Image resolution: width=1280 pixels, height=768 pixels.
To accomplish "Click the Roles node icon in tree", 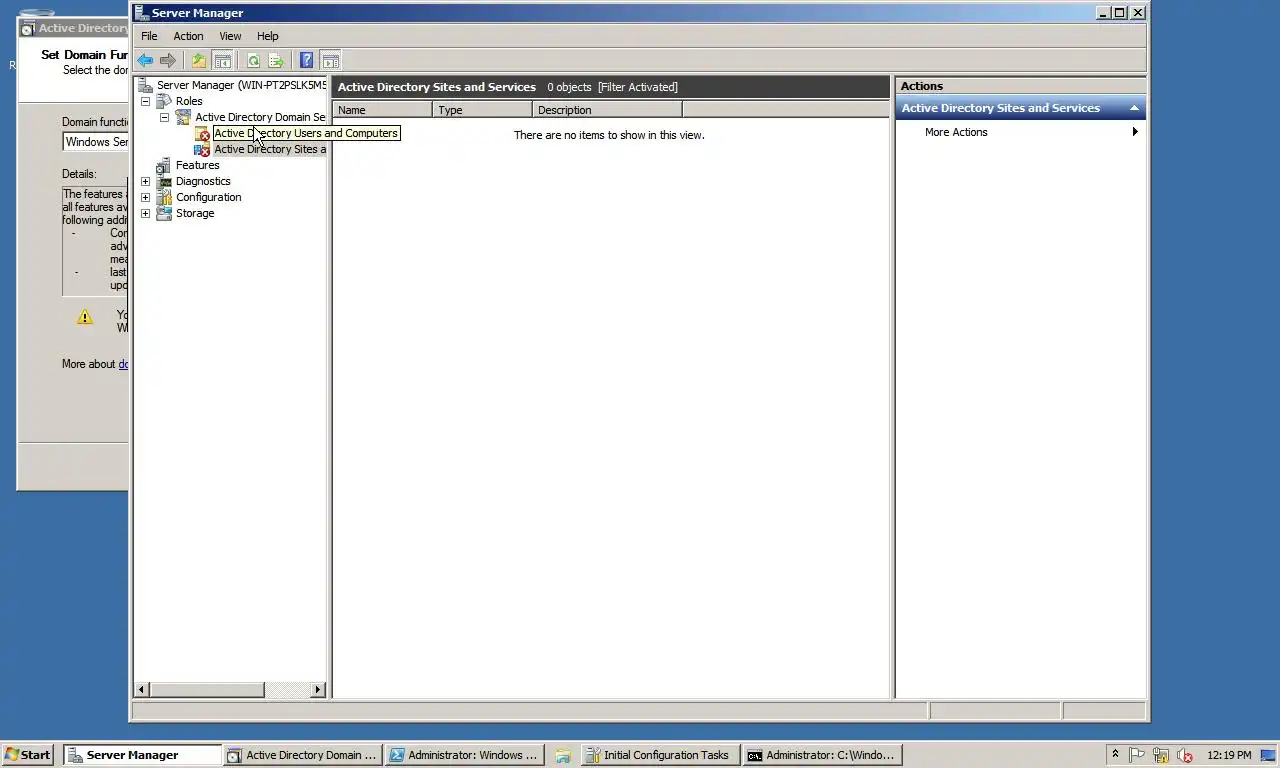I will (x=164, y=101).
